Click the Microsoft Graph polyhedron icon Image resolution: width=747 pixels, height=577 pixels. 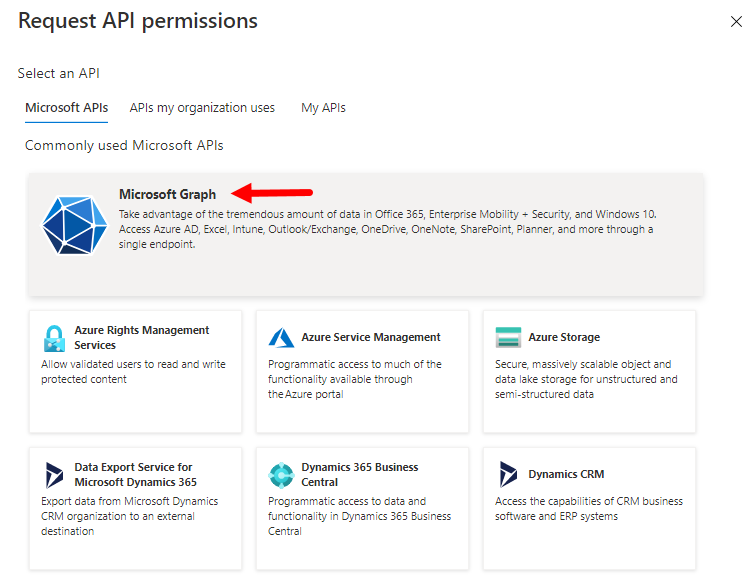74,225
